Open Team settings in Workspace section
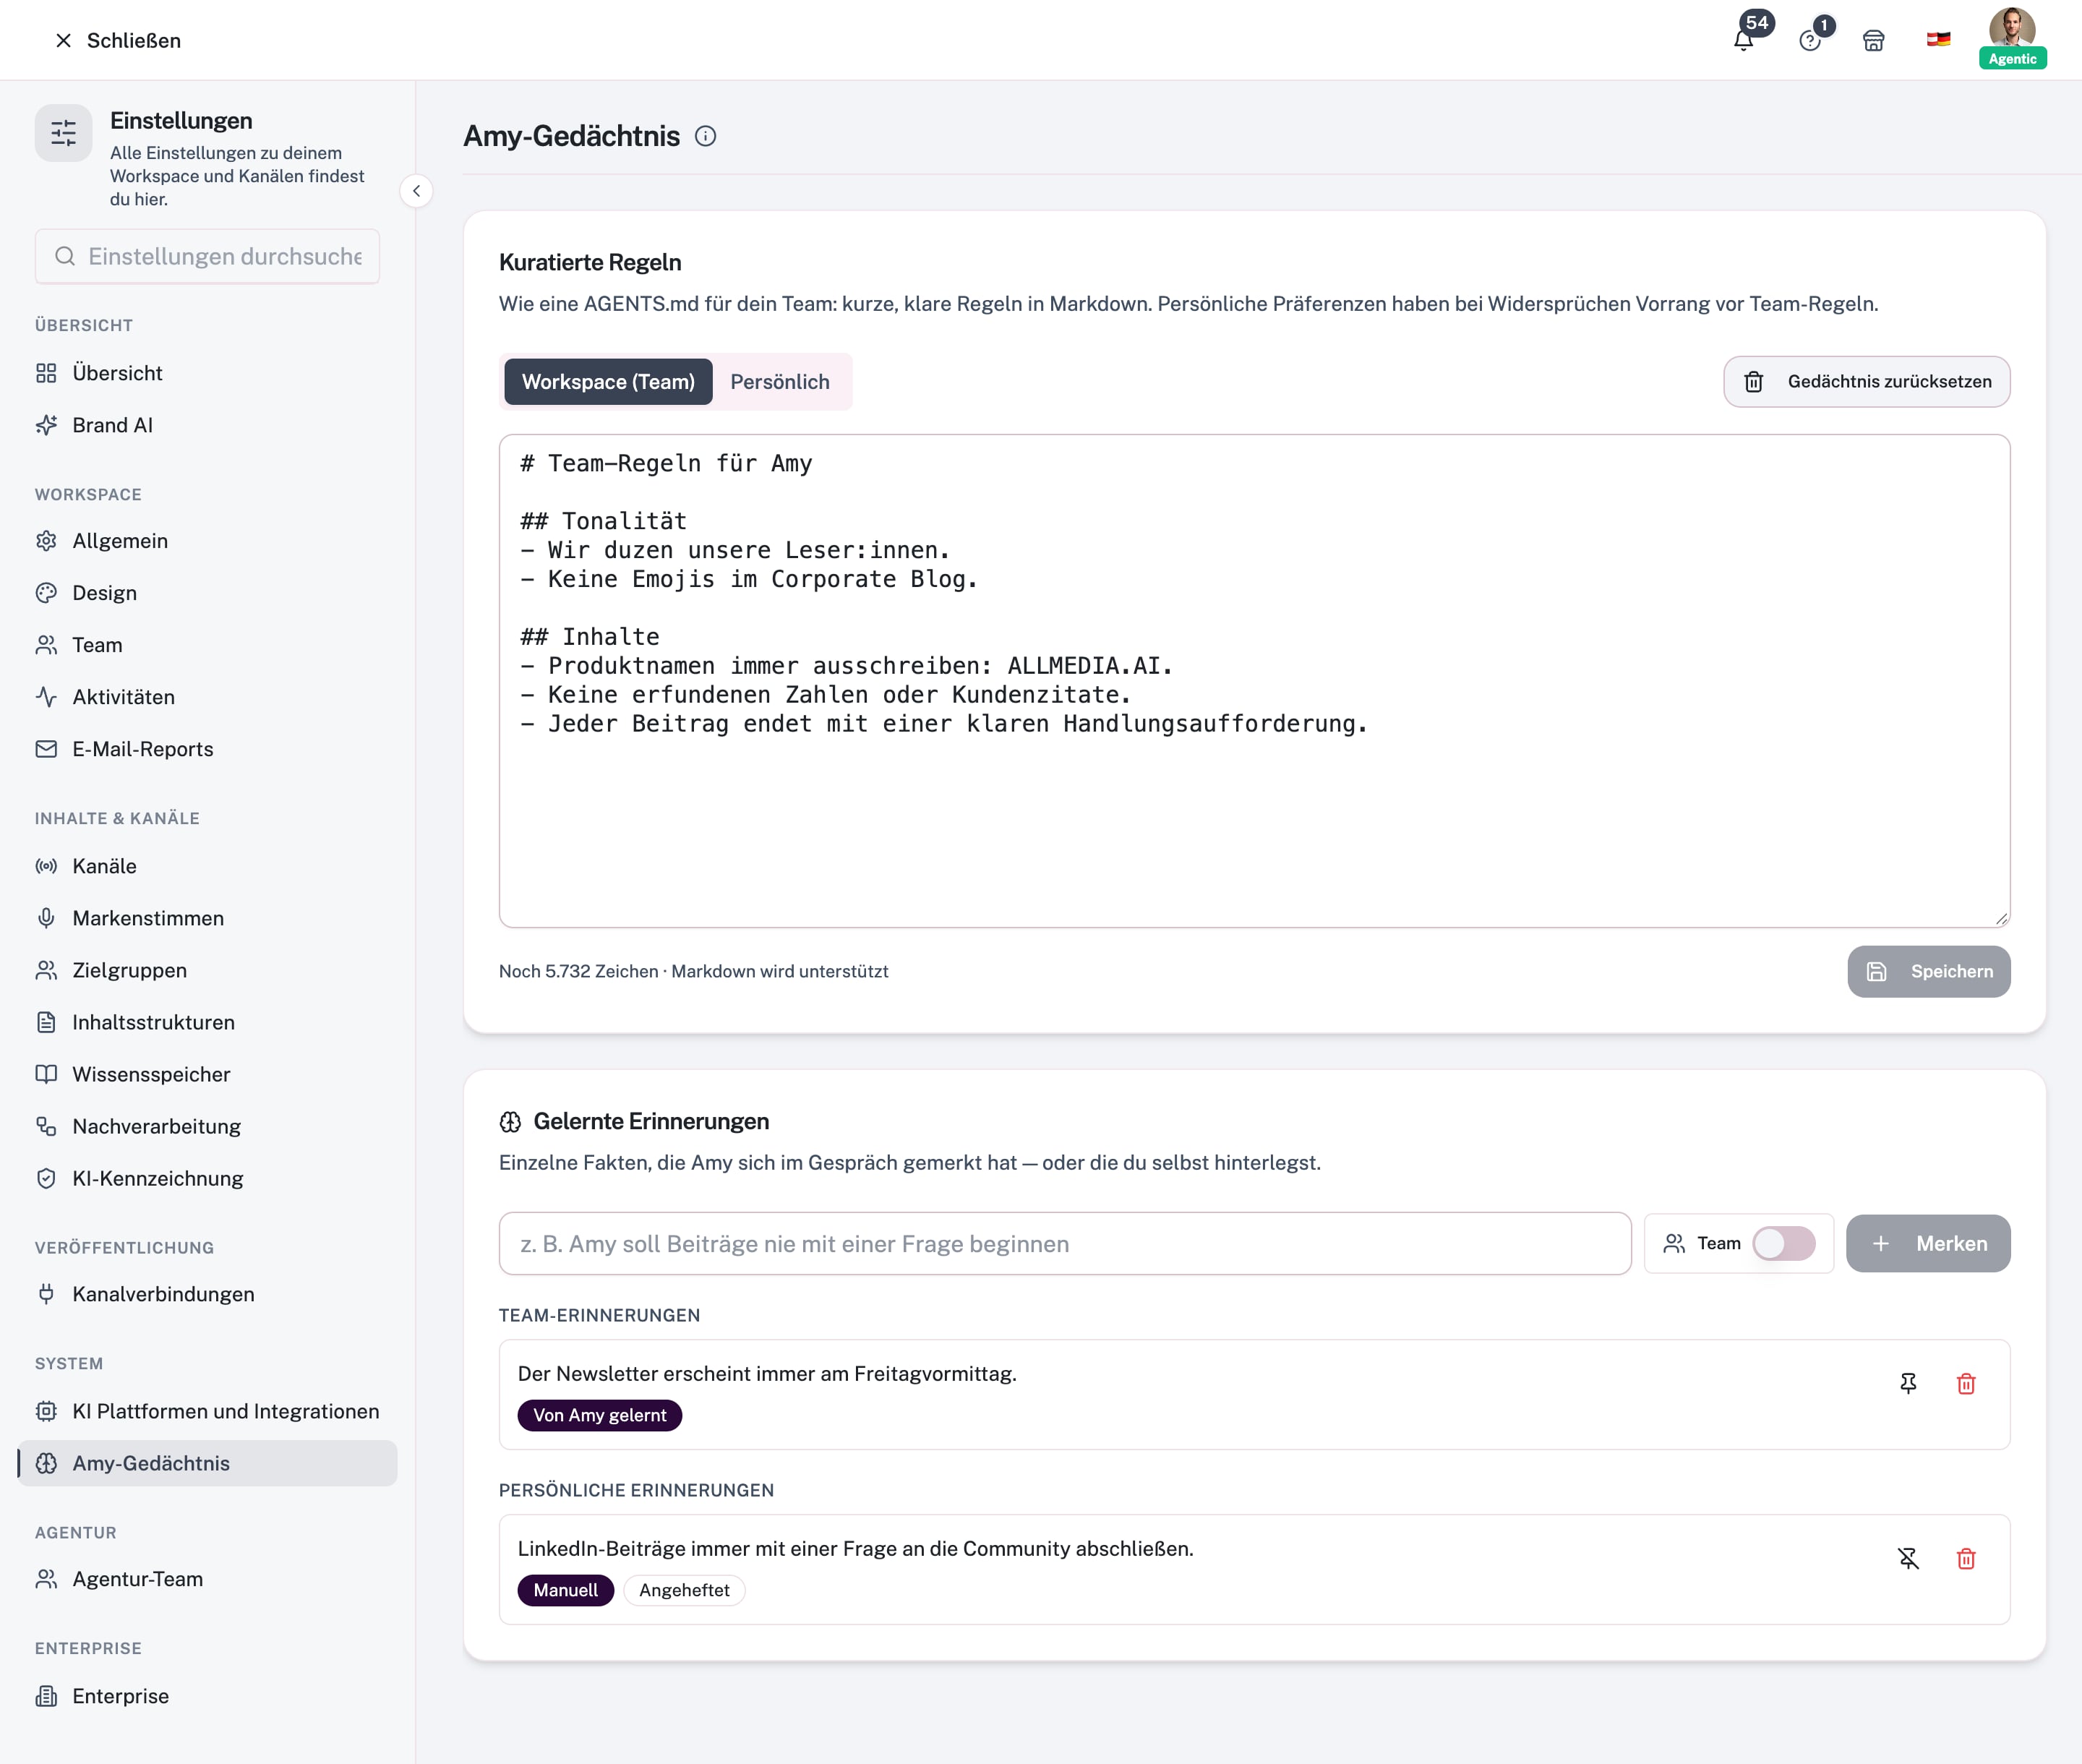Screen dimensions: 2082x1764 [207, 645]
